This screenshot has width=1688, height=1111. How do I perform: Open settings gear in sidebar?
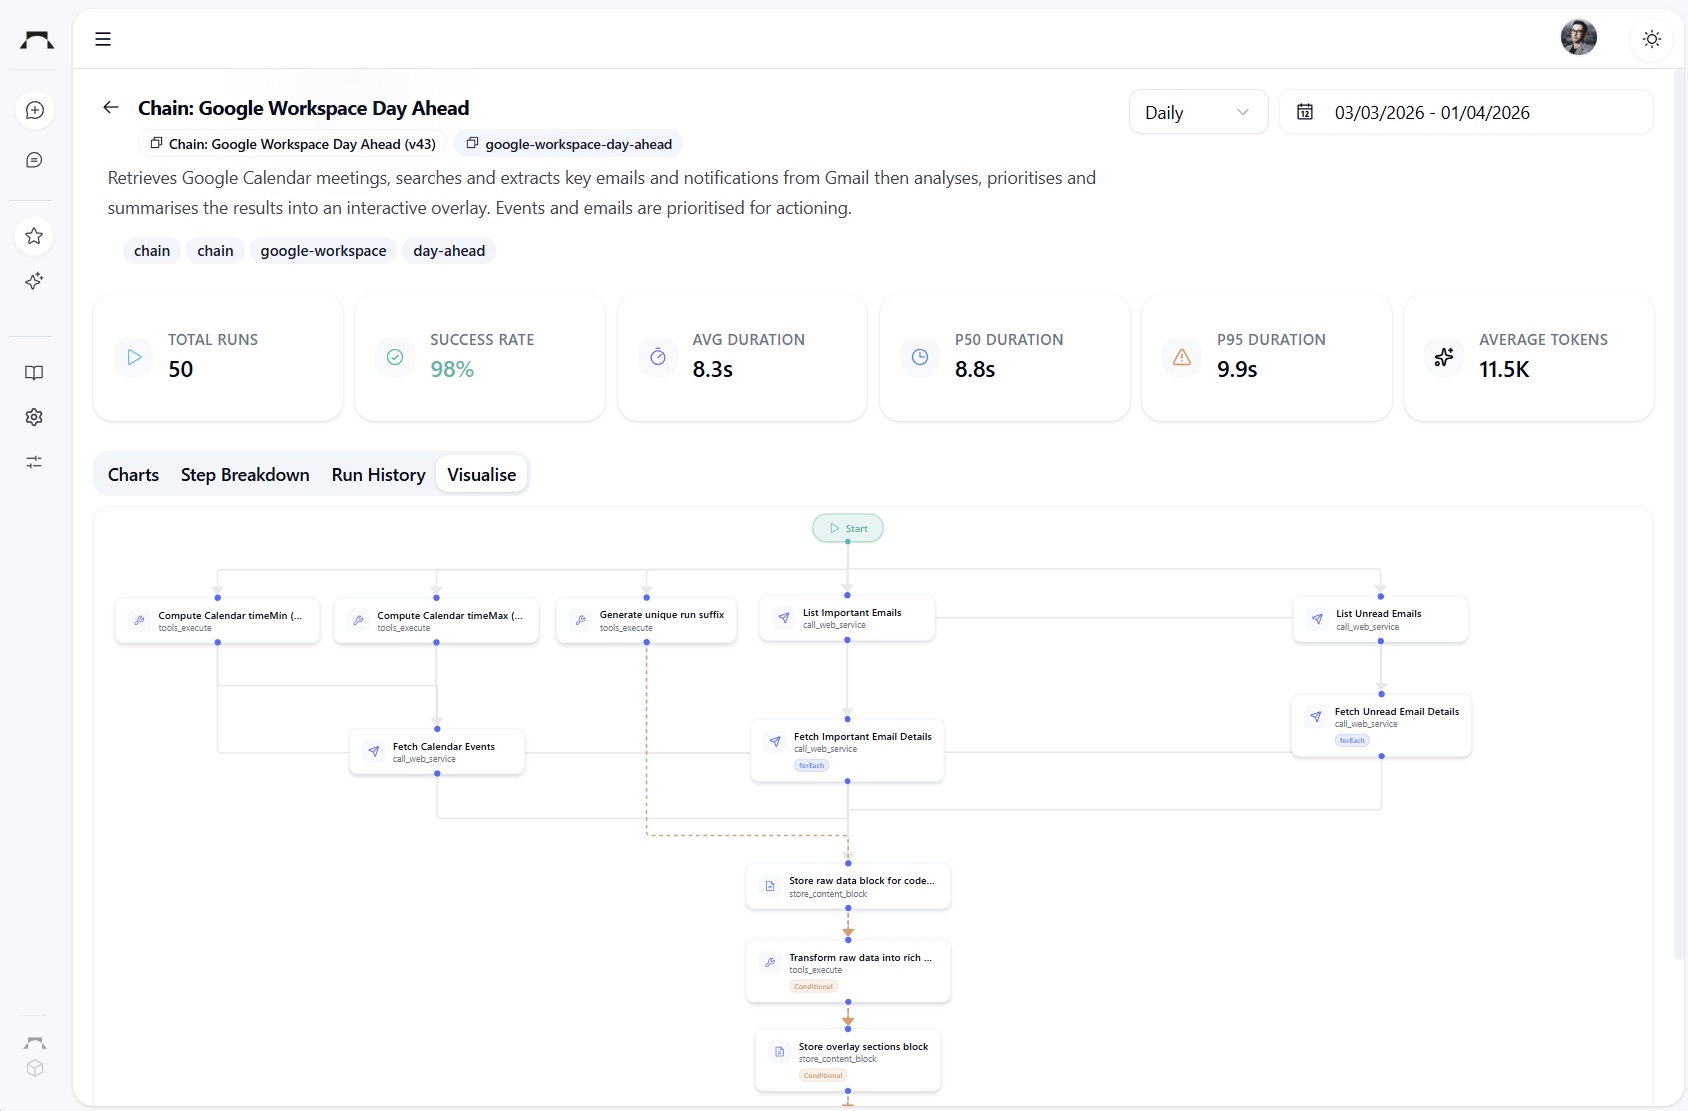click(x=34, y=417)
